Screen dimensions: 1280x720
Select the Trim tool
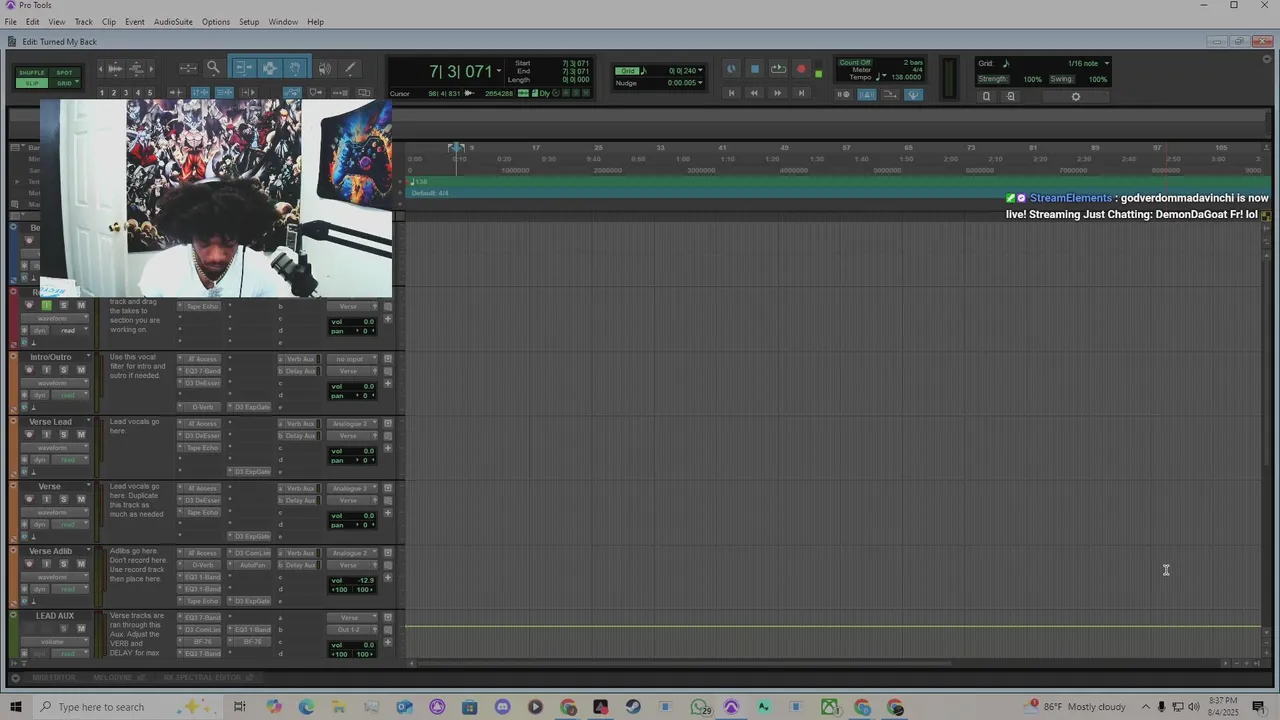click(x=243, y=68)
